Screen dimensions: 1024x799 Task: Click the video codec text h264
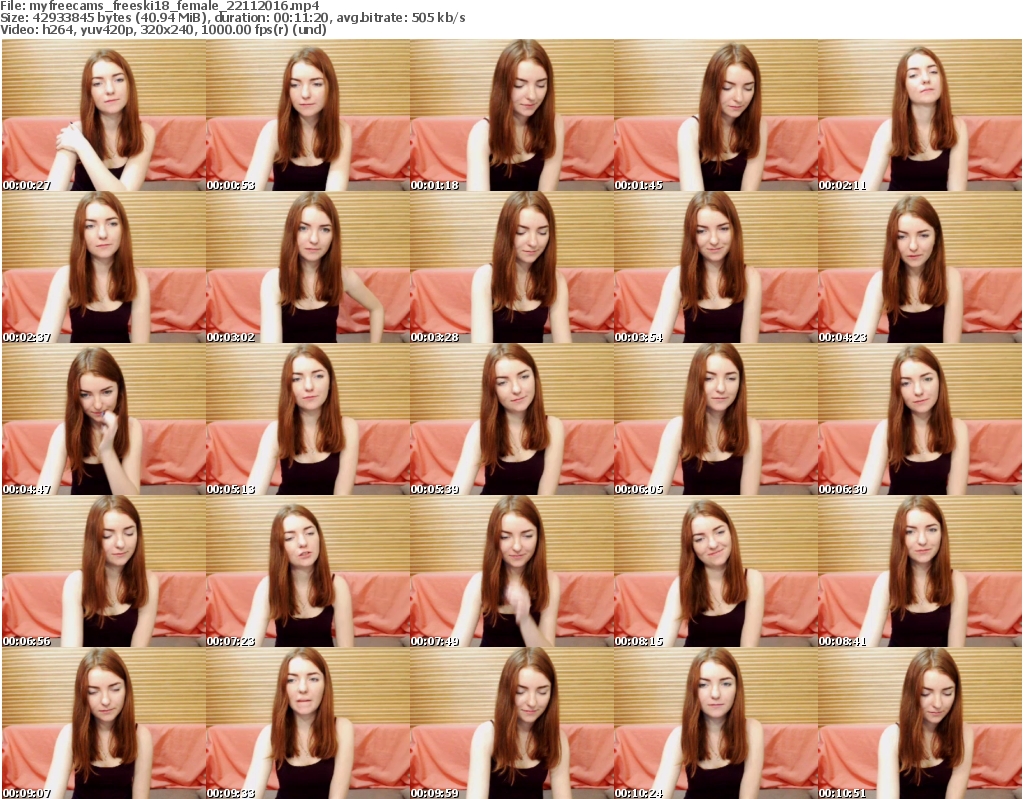tap(57, 29)
